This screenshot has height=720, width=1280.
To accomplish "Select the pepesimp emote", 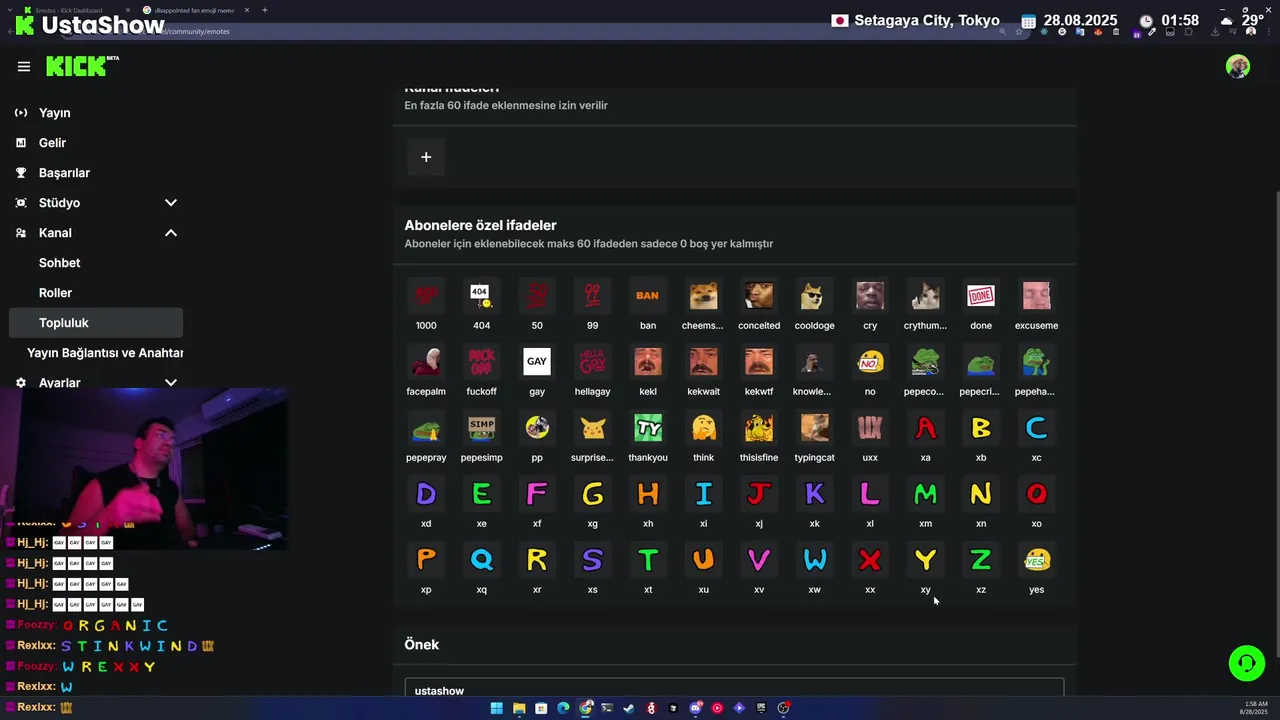I will click(482, 428).
